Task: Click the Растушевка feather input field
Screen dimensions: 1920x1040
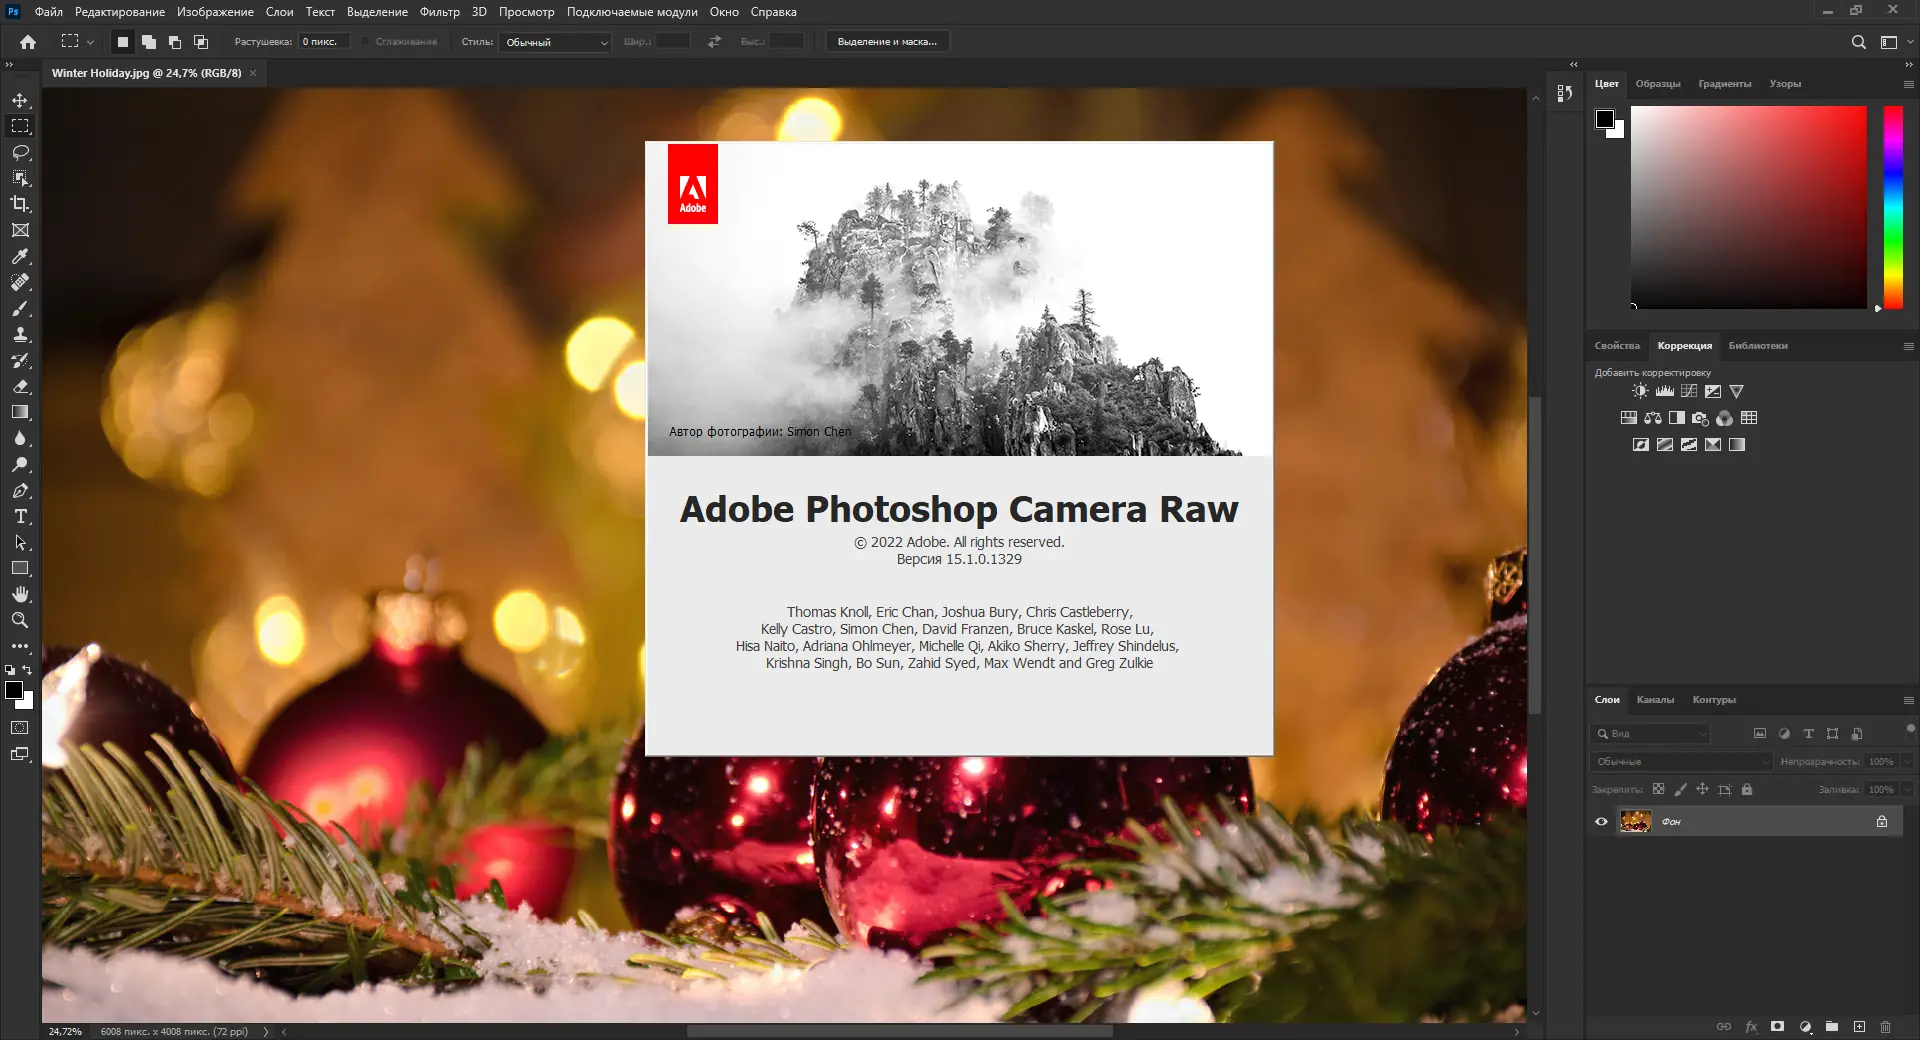Action: tap(324, 42)
